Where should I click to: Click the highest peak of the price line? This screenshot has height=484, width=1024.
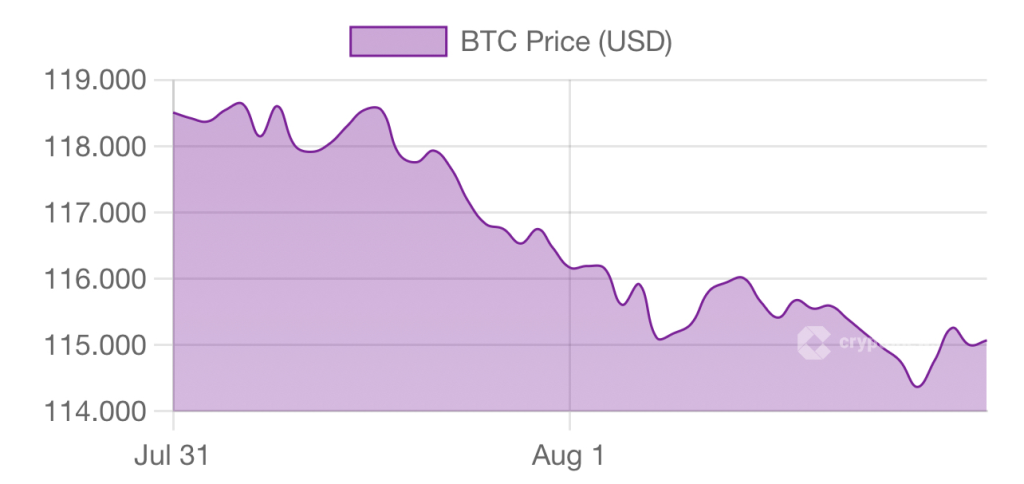[x=240, y=102]
